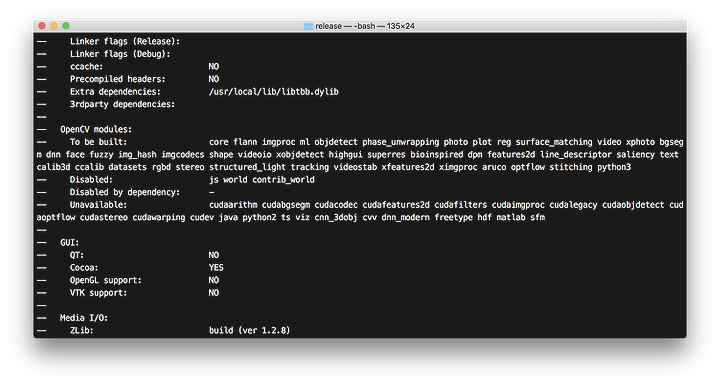Viewport: 720px width, 386px height.
Task: Click the 'img_hash' module name
Action: (x=137, y=155)
